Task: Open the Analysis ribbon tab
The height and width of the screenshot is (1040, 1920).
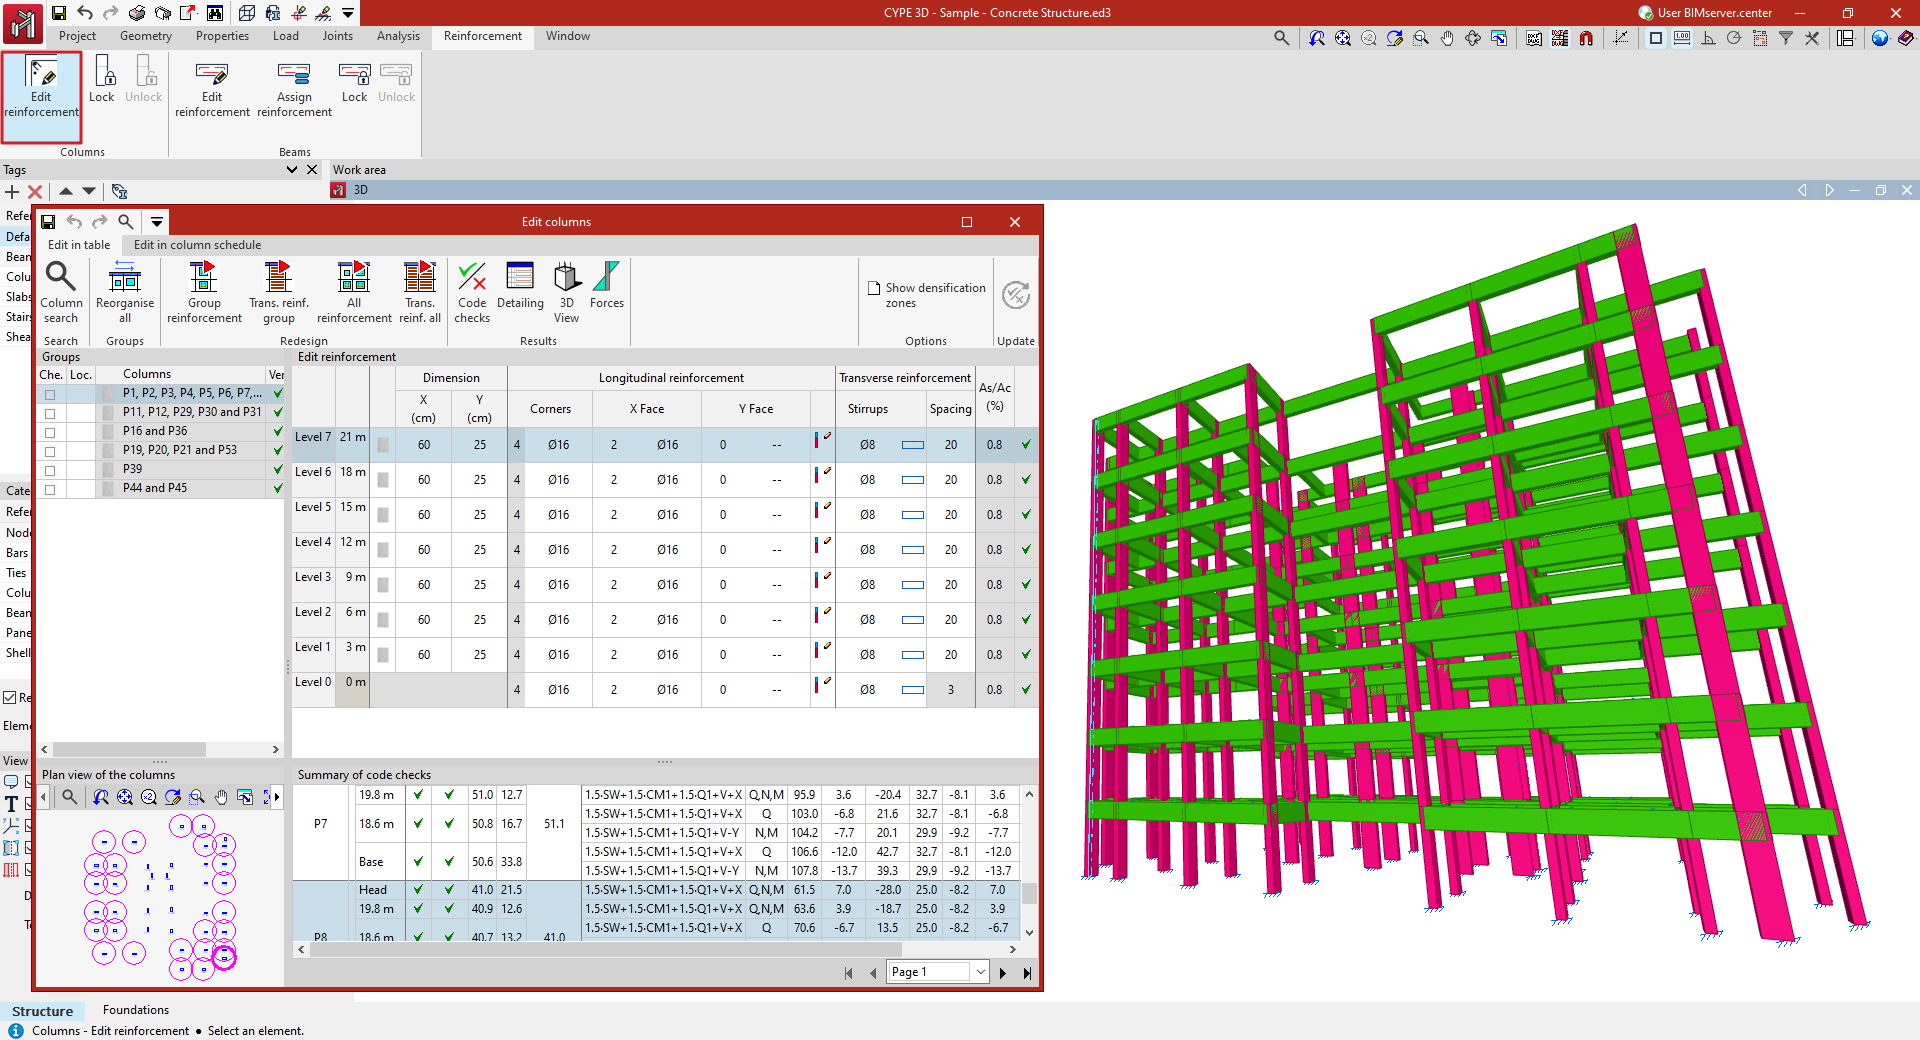Action: pyautogui.click(x=398, y=36)
